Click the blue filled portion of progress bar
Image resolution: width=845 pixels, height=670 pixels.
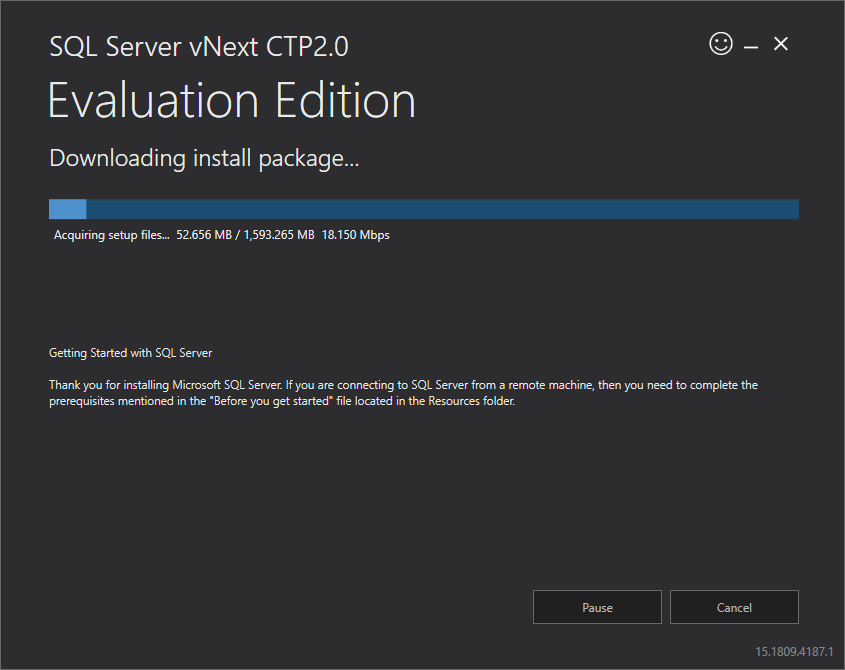click(x=66, y=209)
